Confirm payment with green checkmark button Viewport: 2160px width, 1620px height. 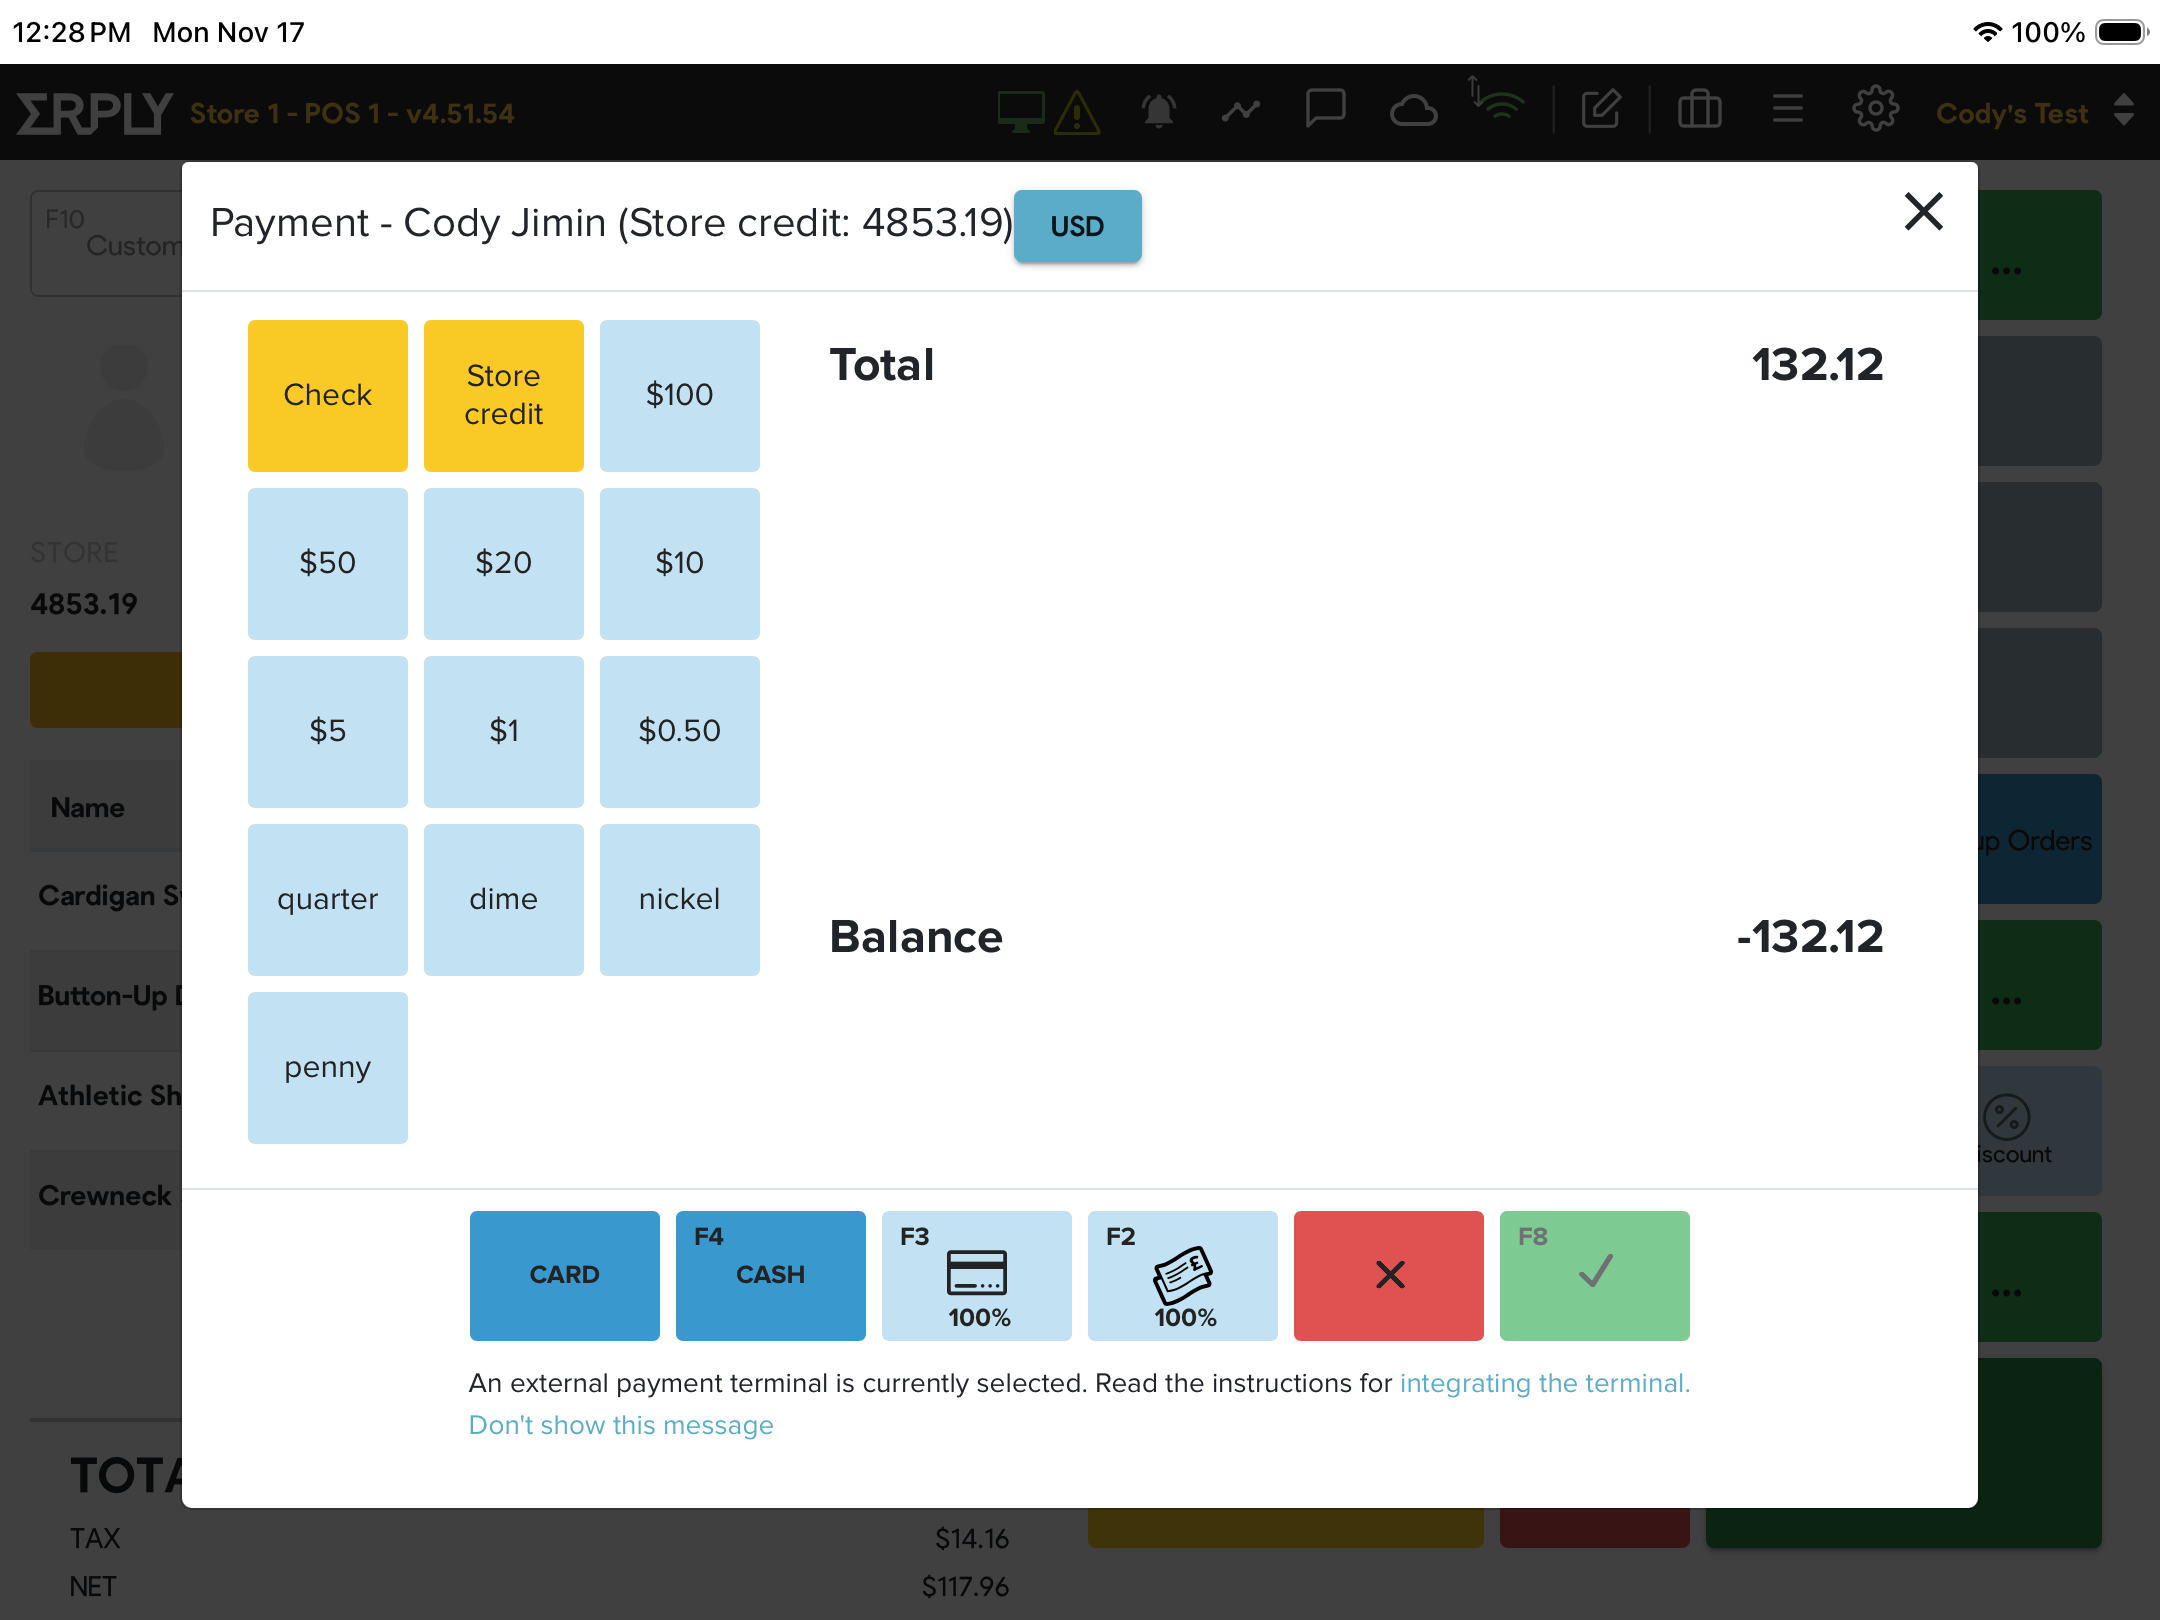click(1595, 1276)
